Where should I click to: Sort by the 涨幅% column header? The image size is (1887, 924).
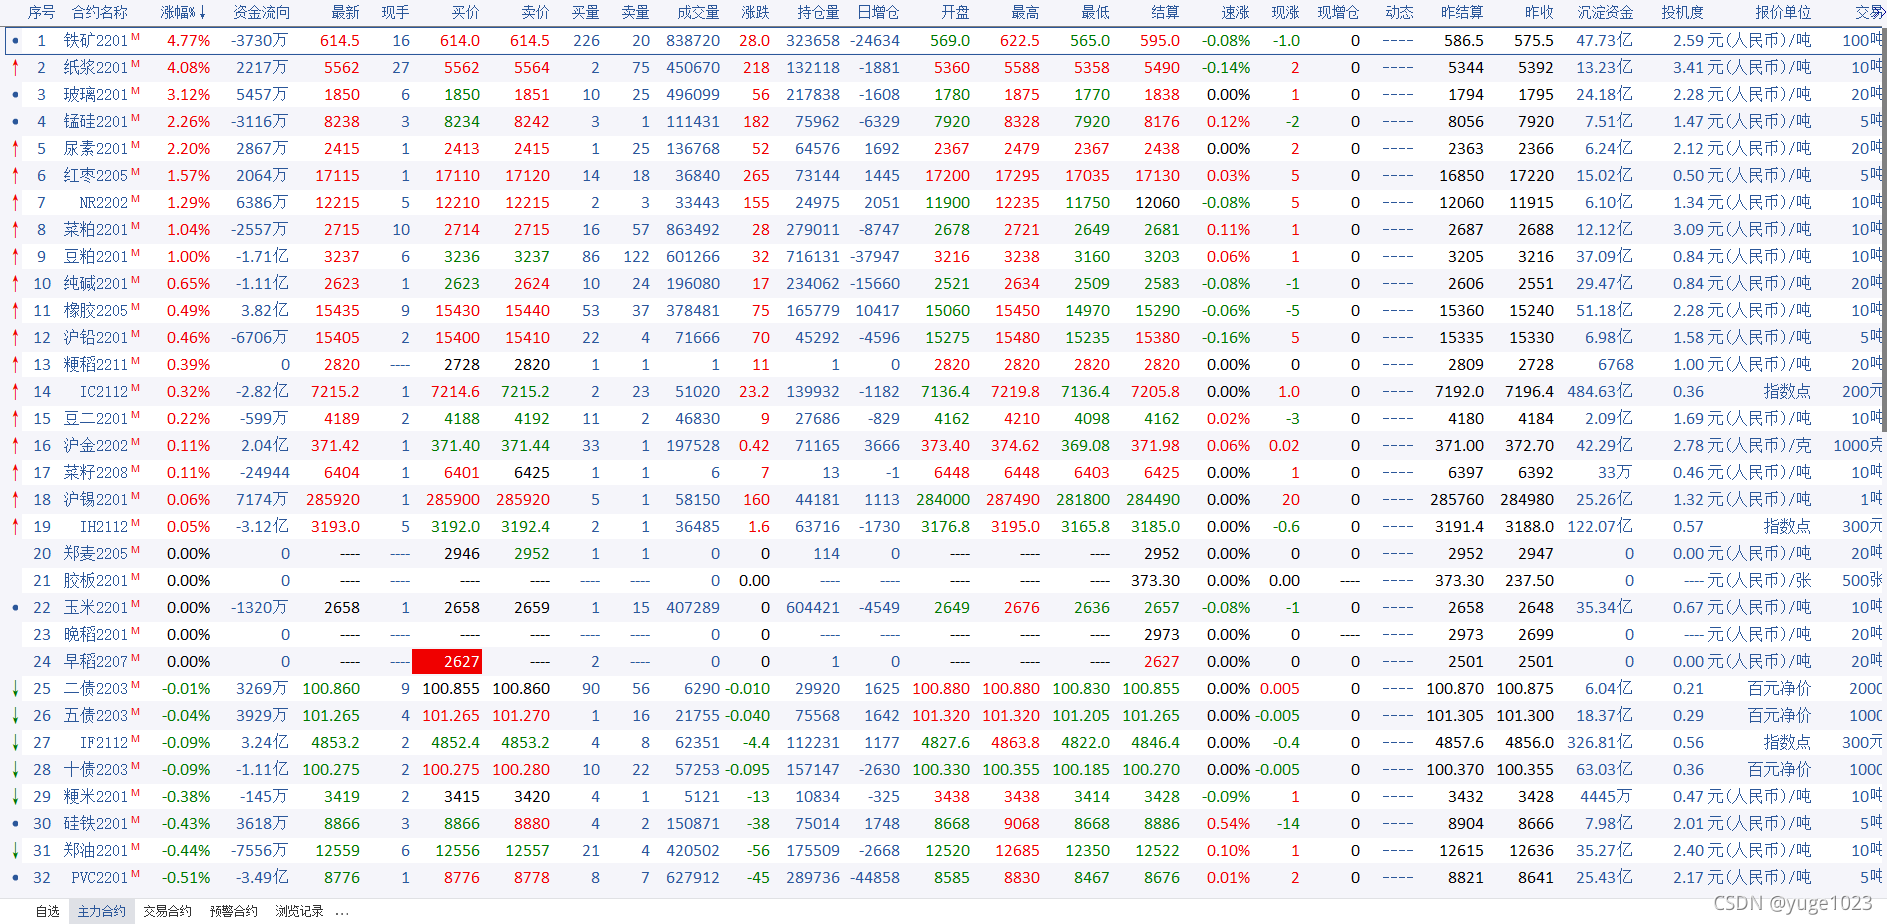point(183,12)
